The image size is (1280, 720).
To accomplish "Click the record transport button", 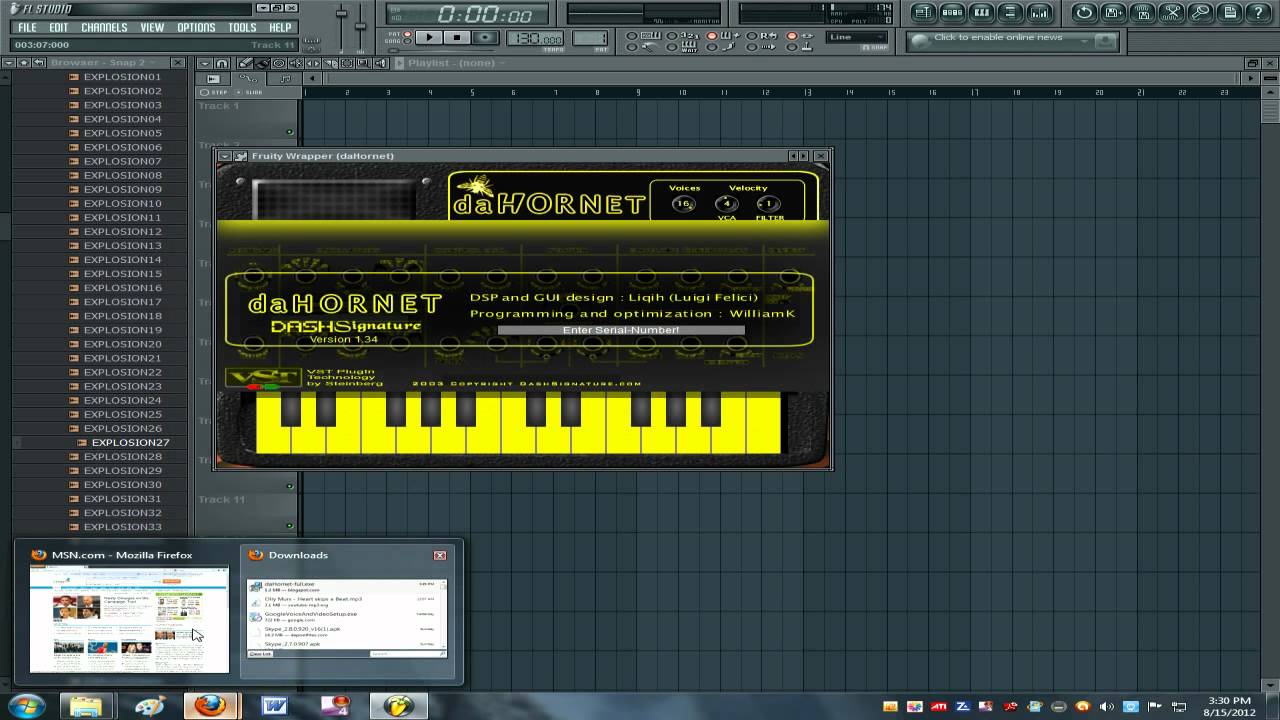I will [x=485, y=37].
